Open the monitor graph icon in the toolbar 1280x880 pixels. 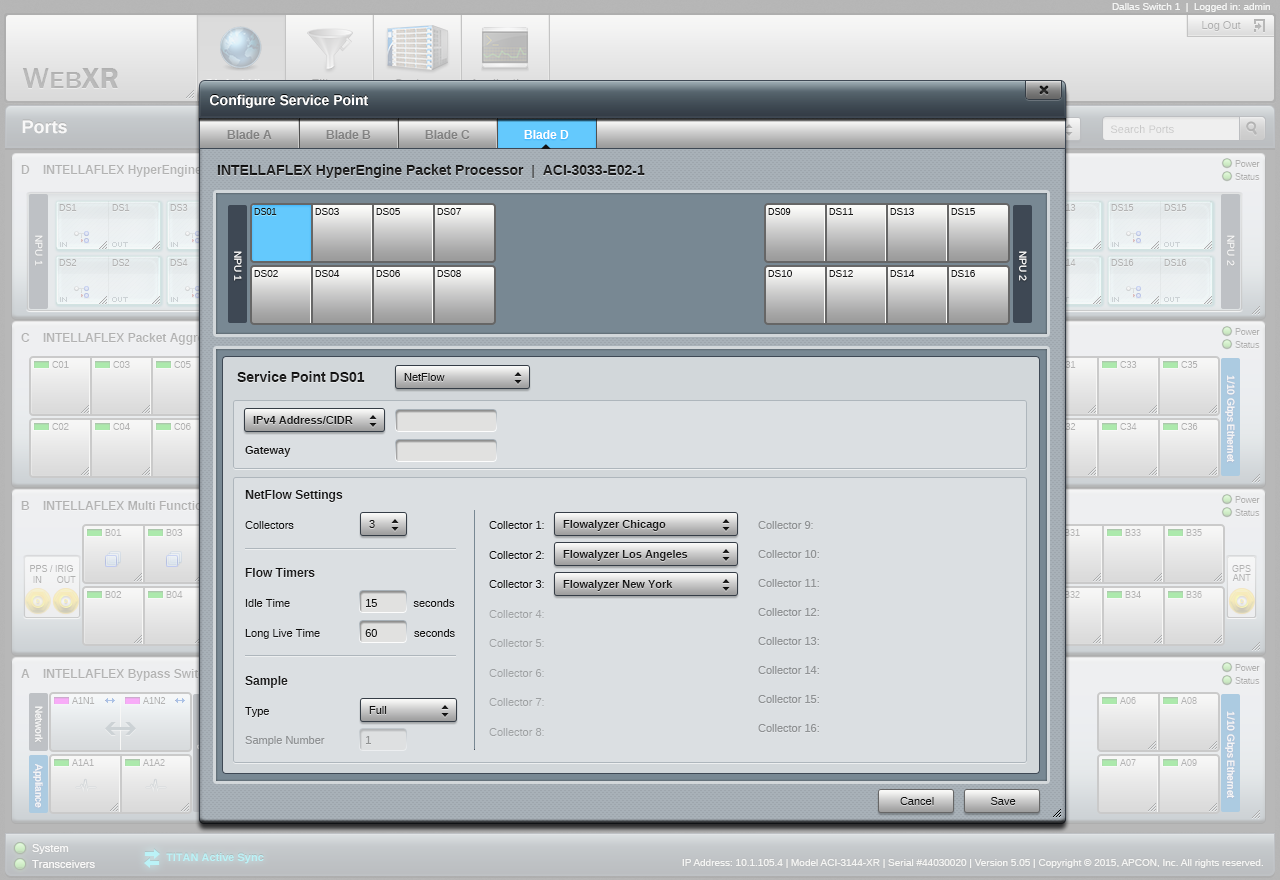coord(505,48)
